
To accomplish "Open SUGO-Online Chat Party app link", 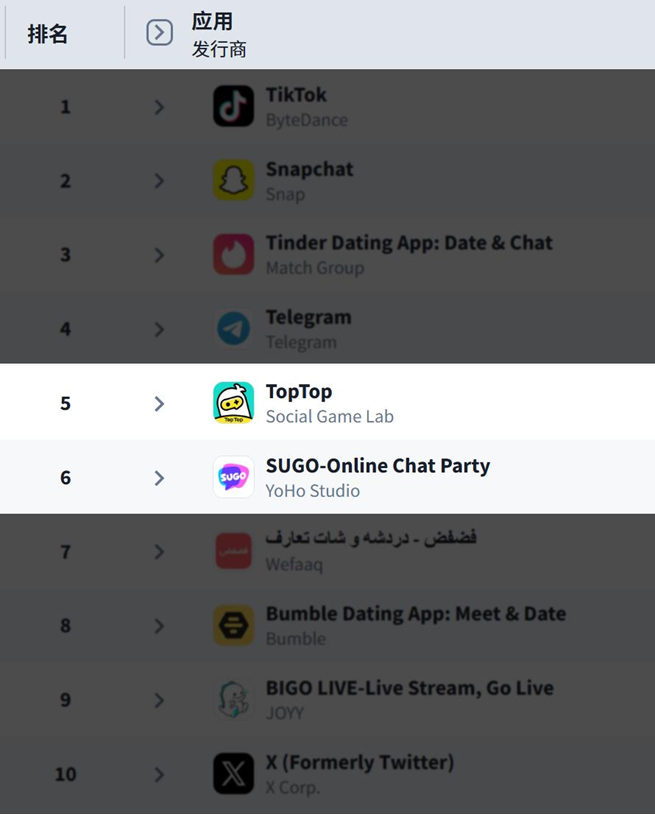I will (x=377, y=466).
